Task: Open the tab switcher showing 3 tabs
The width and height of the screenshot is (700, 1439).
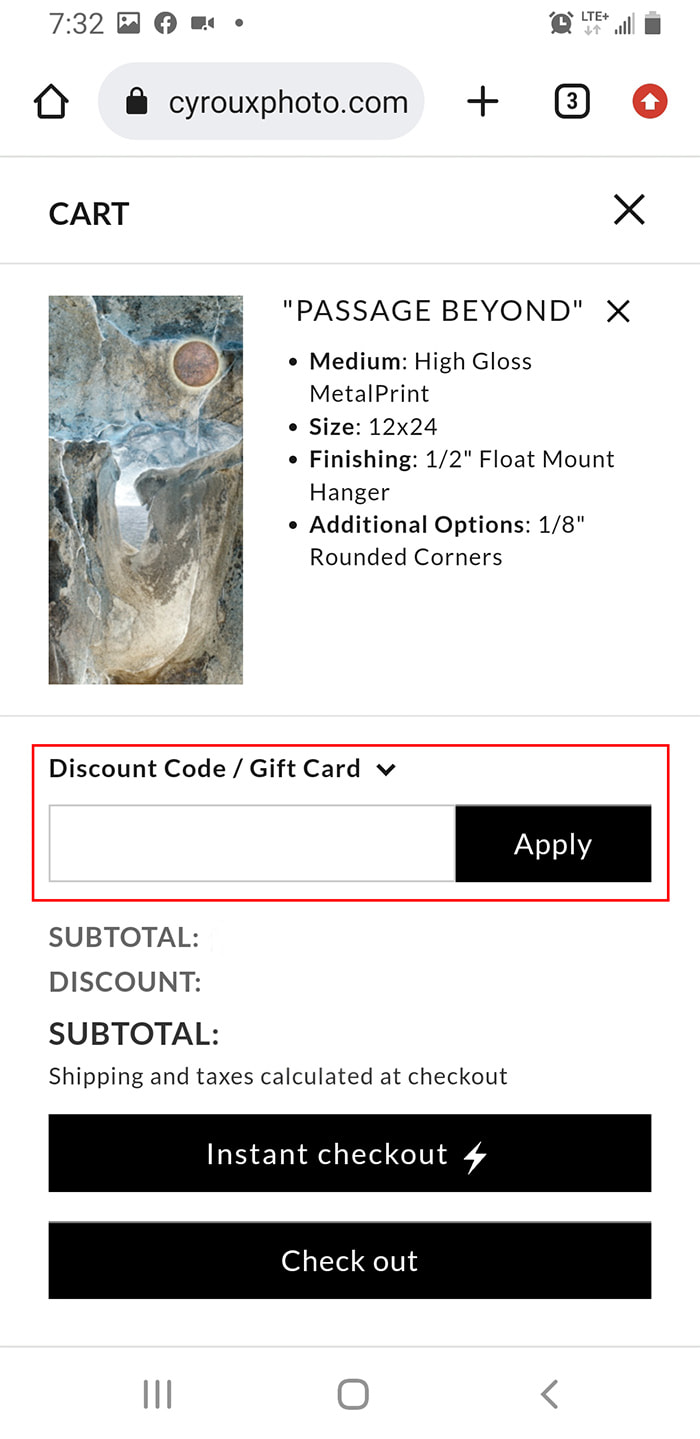Action: [571, 101]
